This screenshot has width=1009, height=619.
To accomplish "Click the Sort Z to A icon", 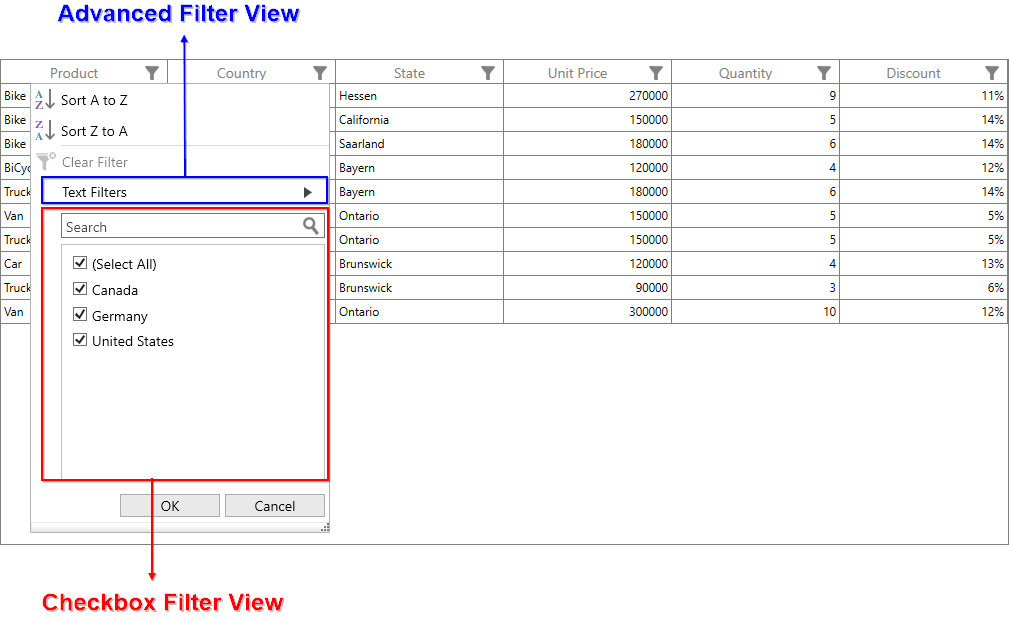I will [x=44, y=130].
